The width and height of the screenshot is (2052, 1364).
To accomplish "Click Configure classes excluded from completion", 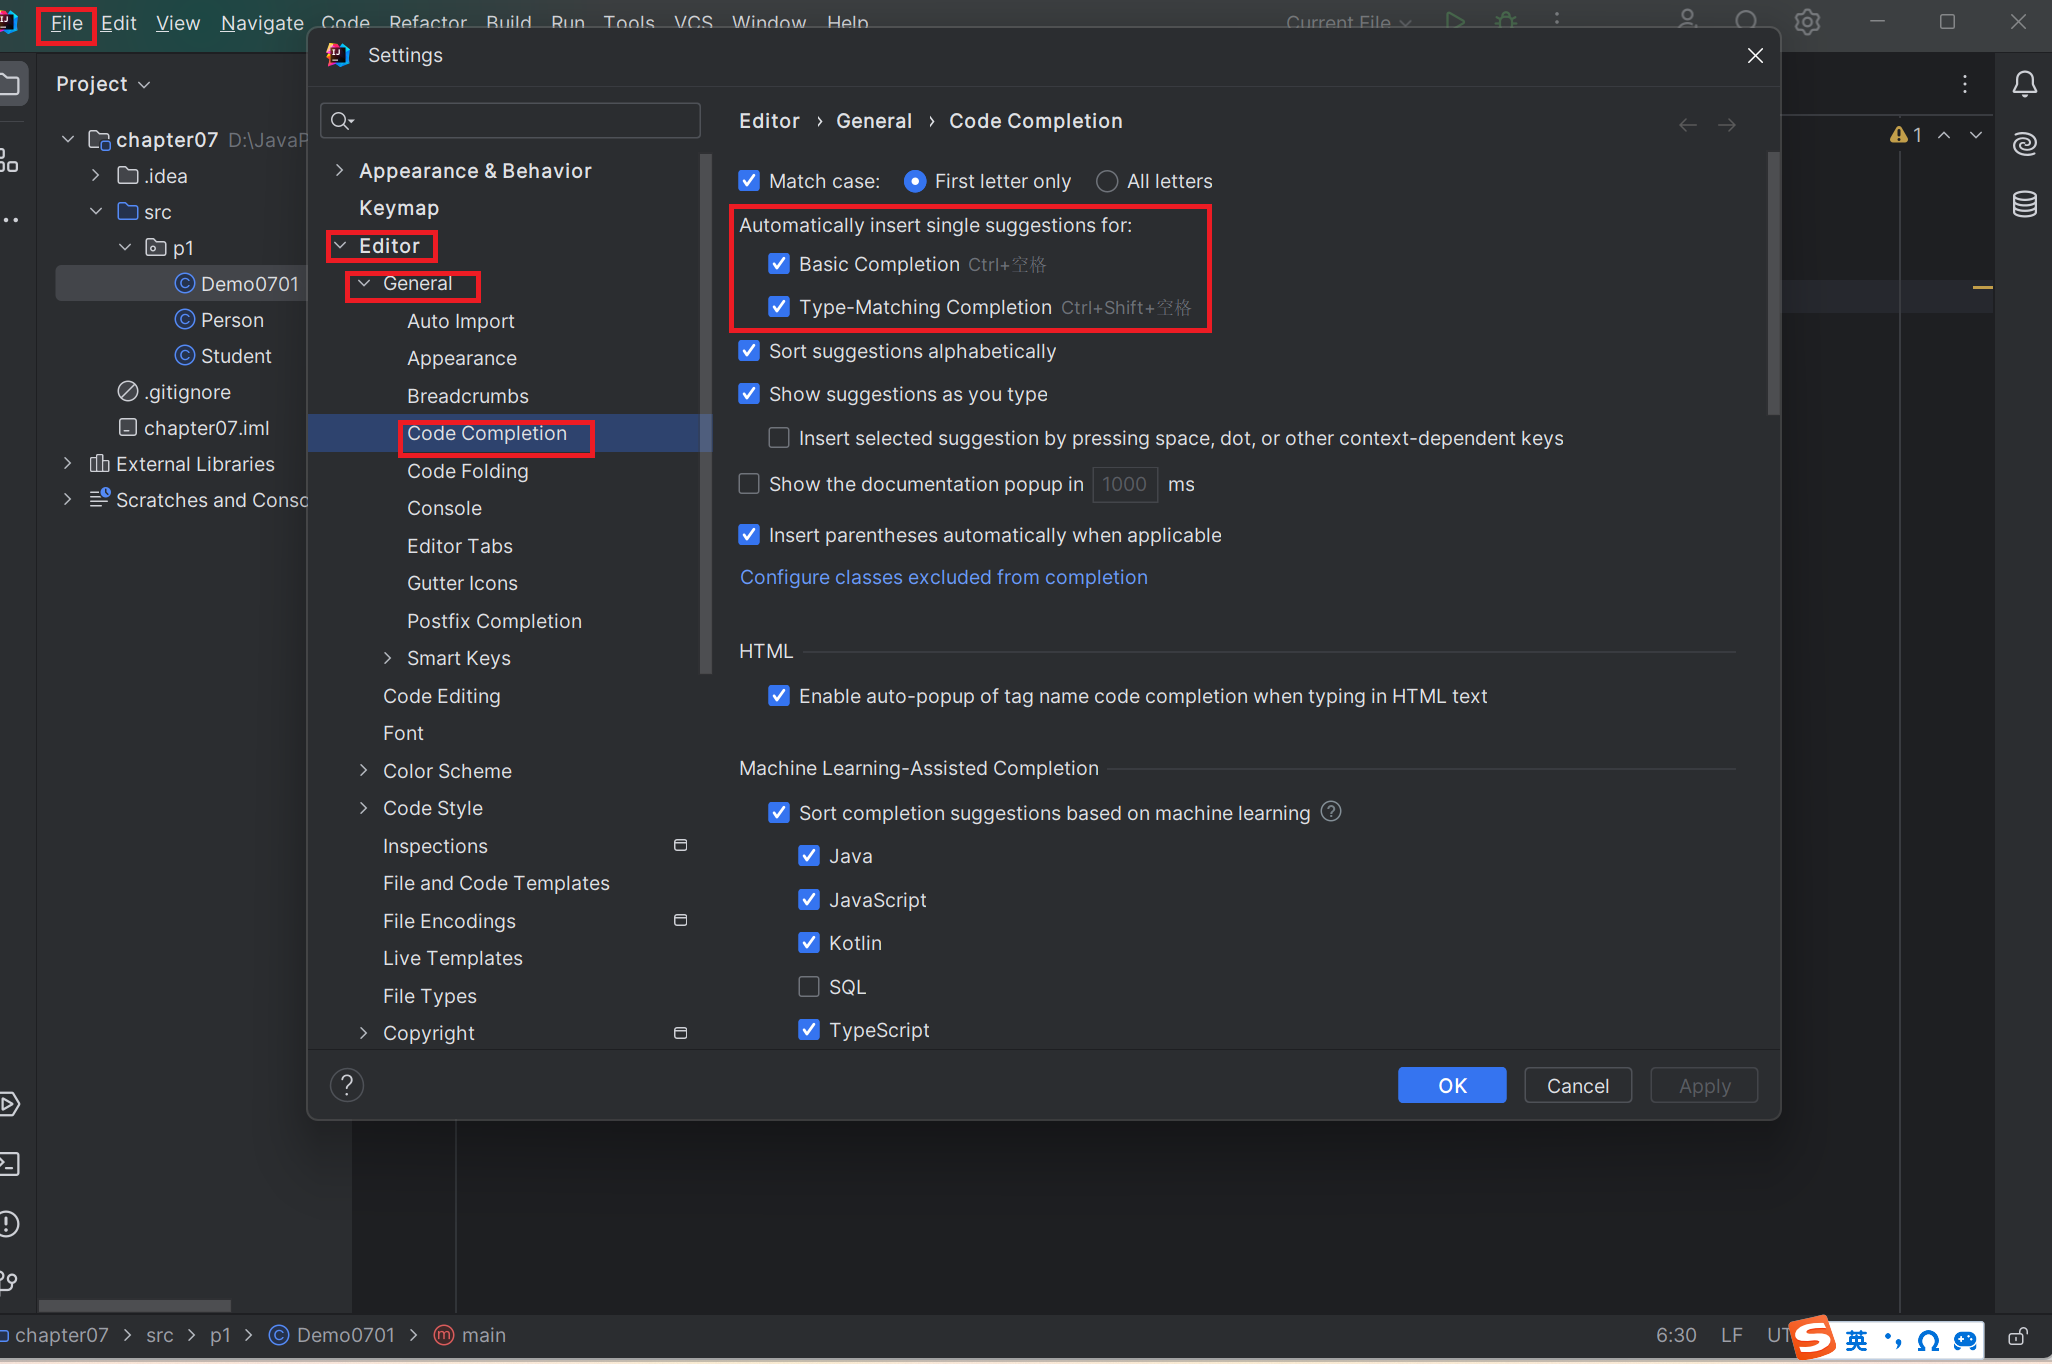I will click(943, 577).
